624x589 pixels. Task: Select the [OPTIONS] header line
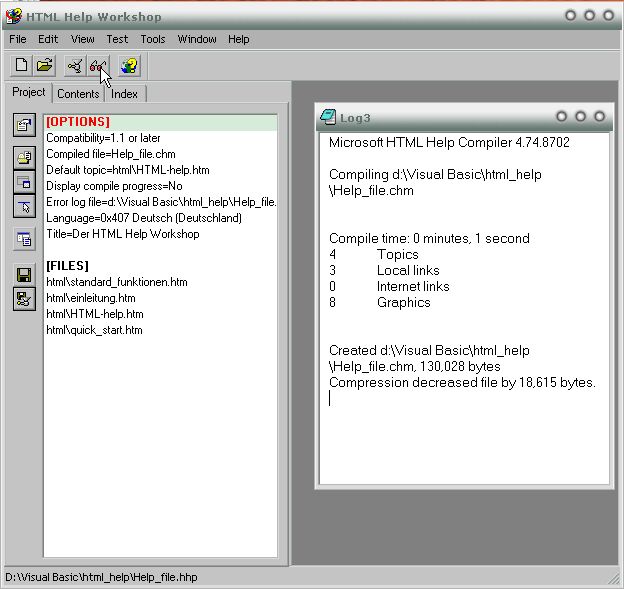[78, 122]
